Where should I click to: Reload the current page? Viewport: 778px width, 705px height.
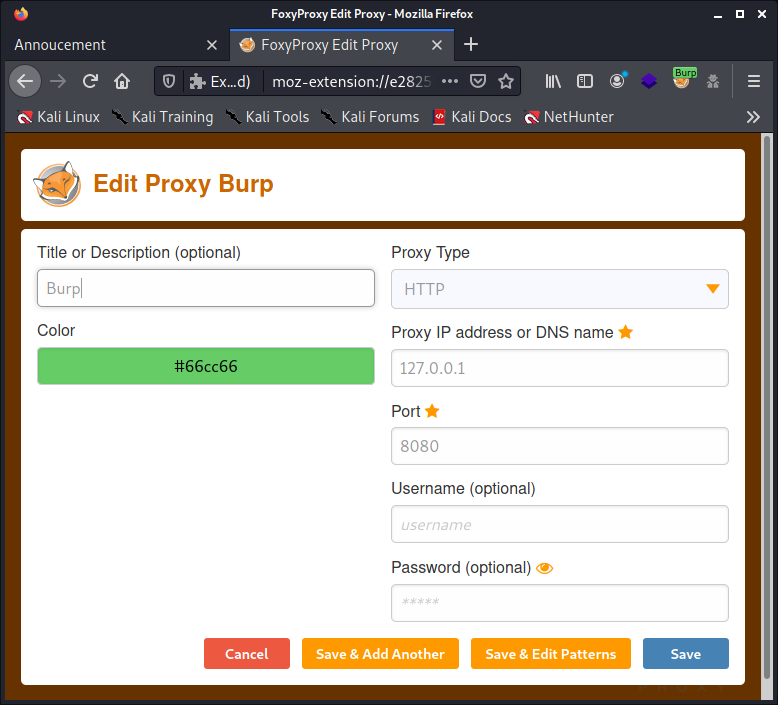90,81
